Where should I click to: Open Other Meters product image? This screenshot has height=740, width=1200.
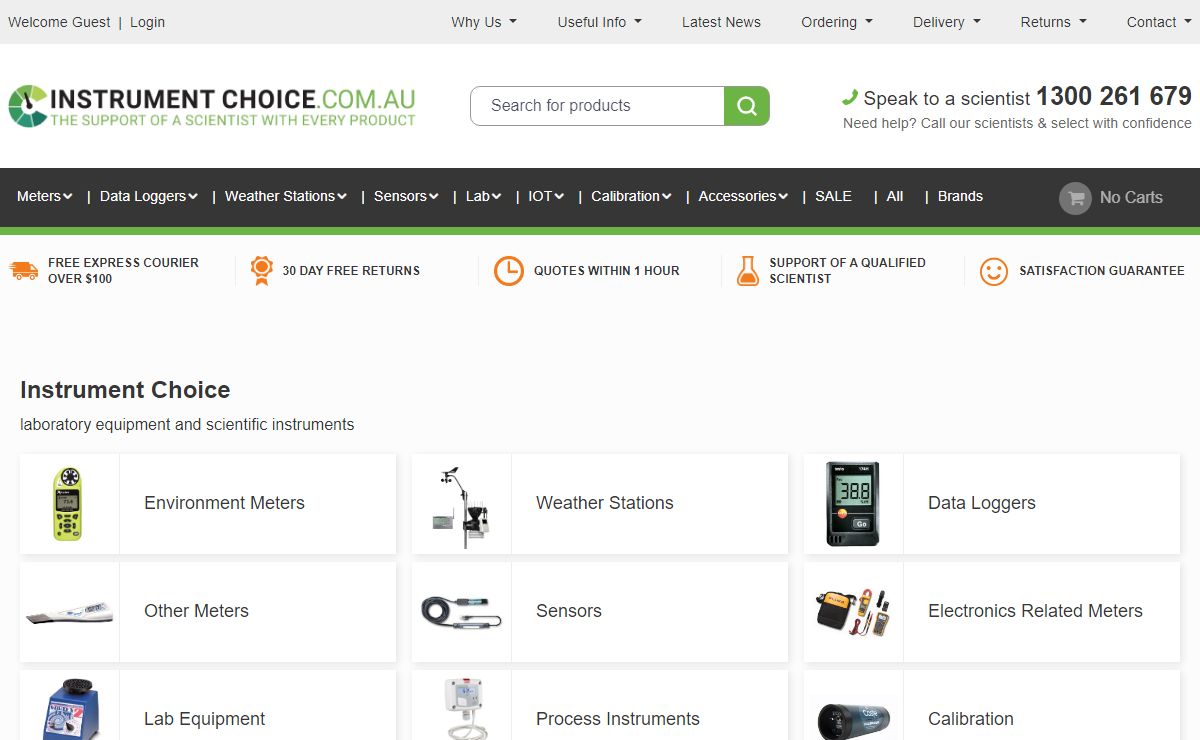(69, 612)
